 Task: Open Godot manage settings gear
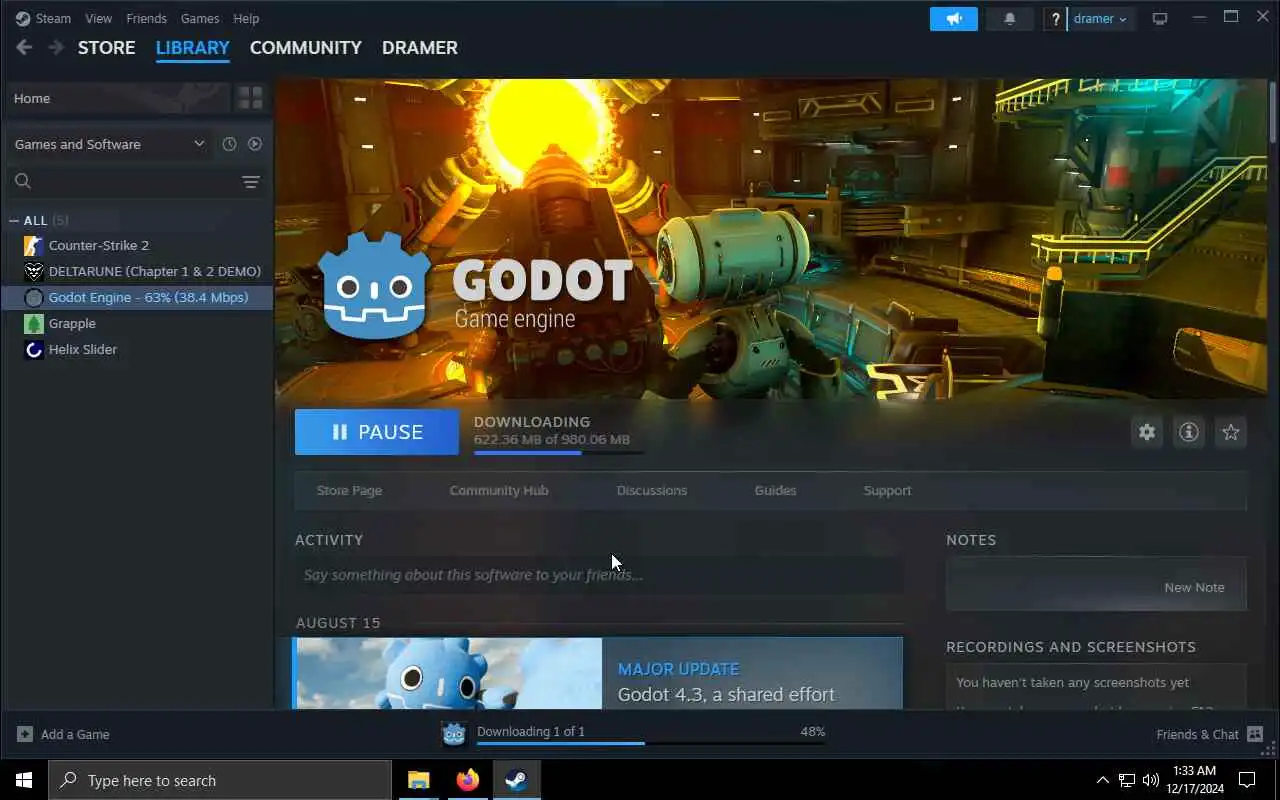coord(1147,432)
